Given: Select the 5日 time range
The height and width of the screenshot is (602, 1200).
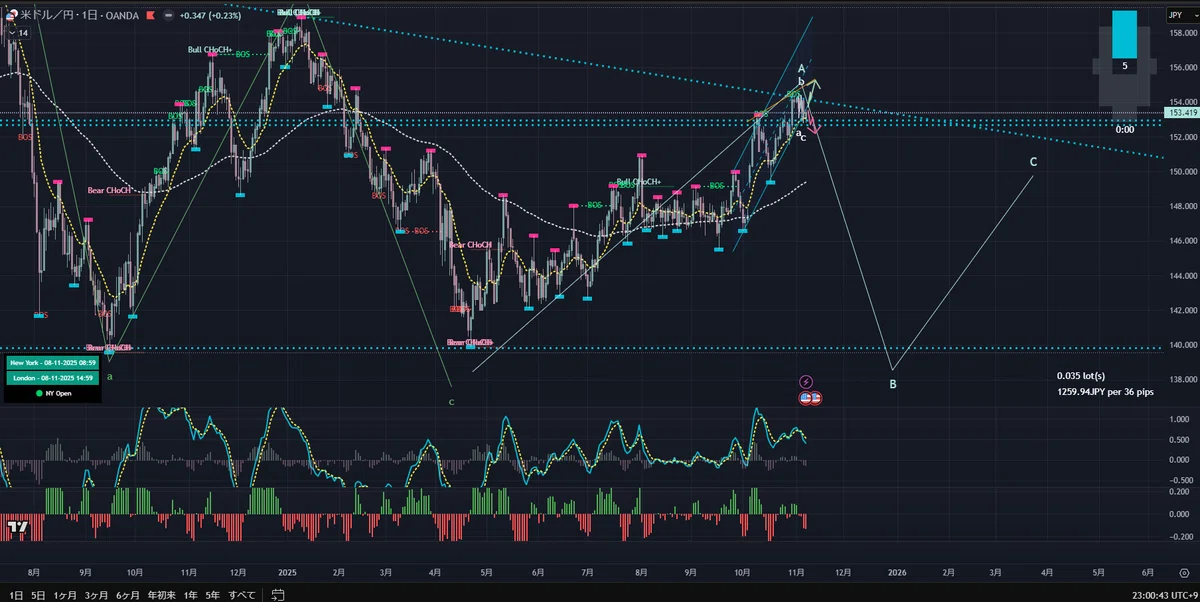Looking at the screenshot, I should tap(38, 595).
